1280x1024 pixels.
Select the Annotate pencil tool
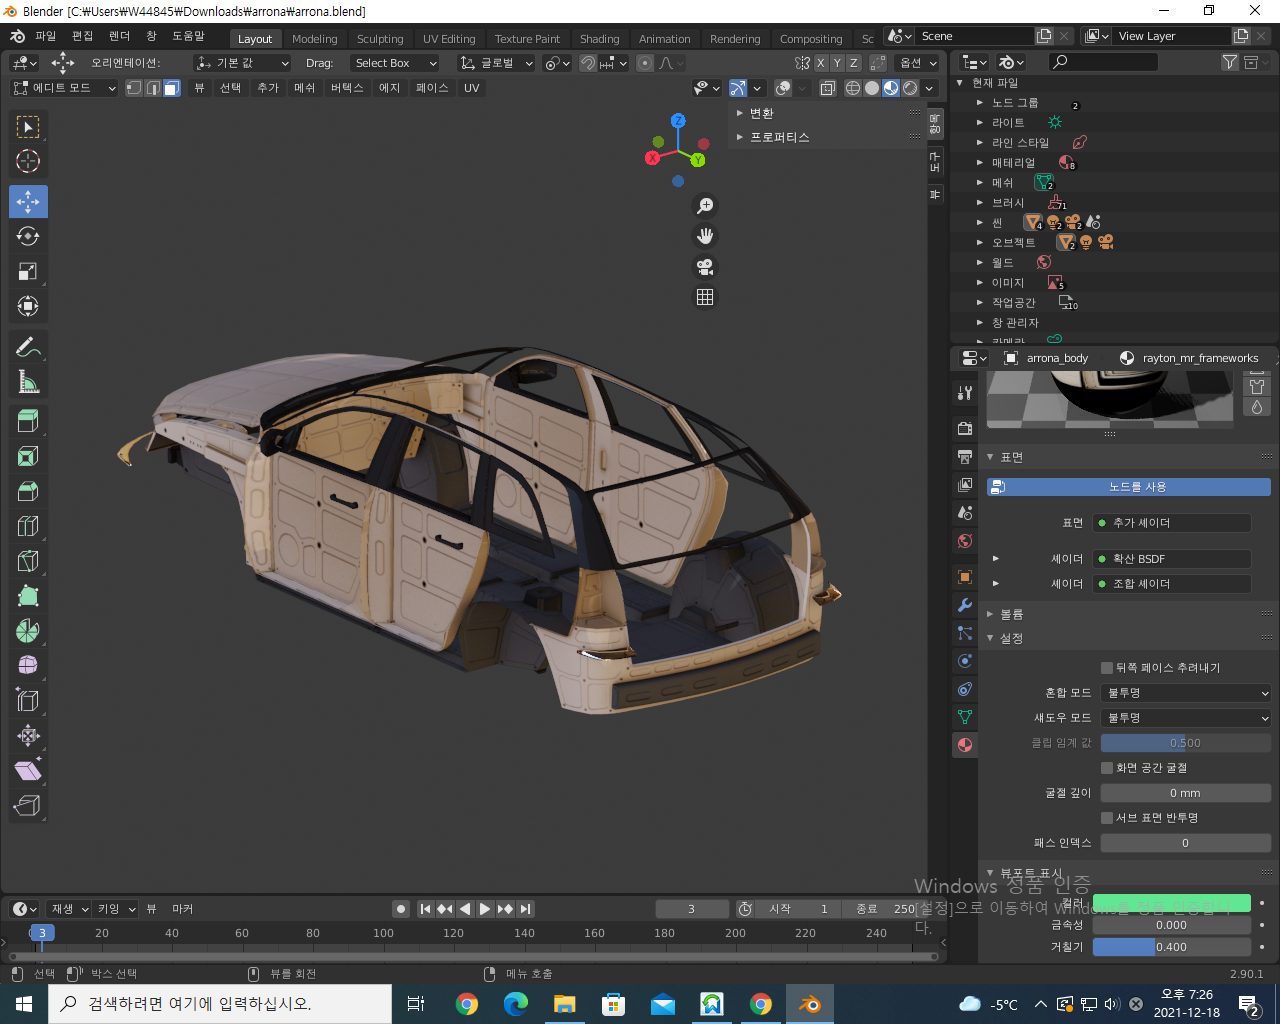coord(28,347)
